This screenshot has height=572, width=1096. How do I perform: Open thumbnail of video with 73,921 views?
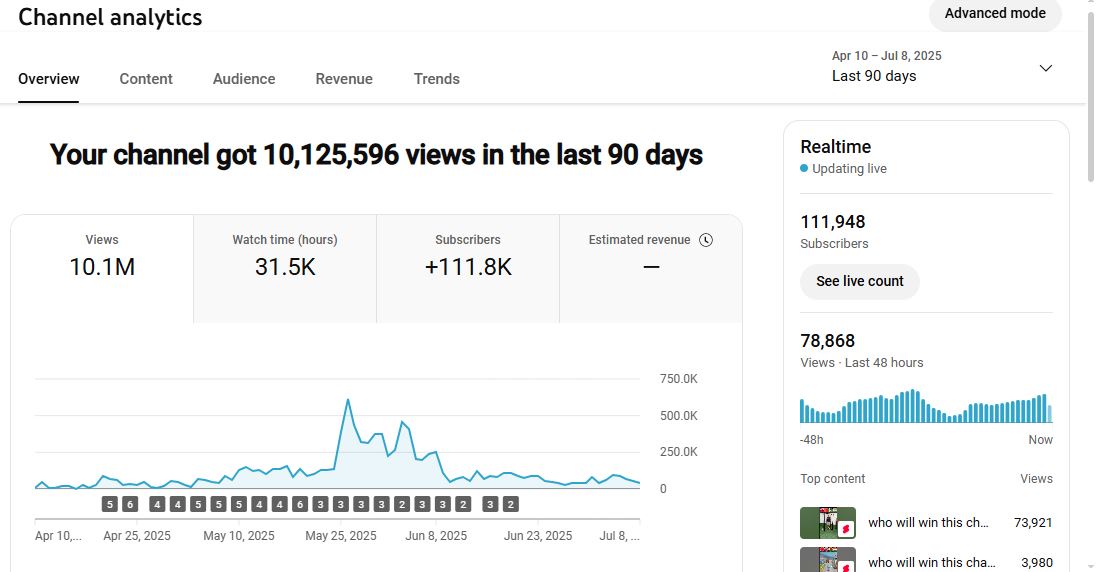828,522
